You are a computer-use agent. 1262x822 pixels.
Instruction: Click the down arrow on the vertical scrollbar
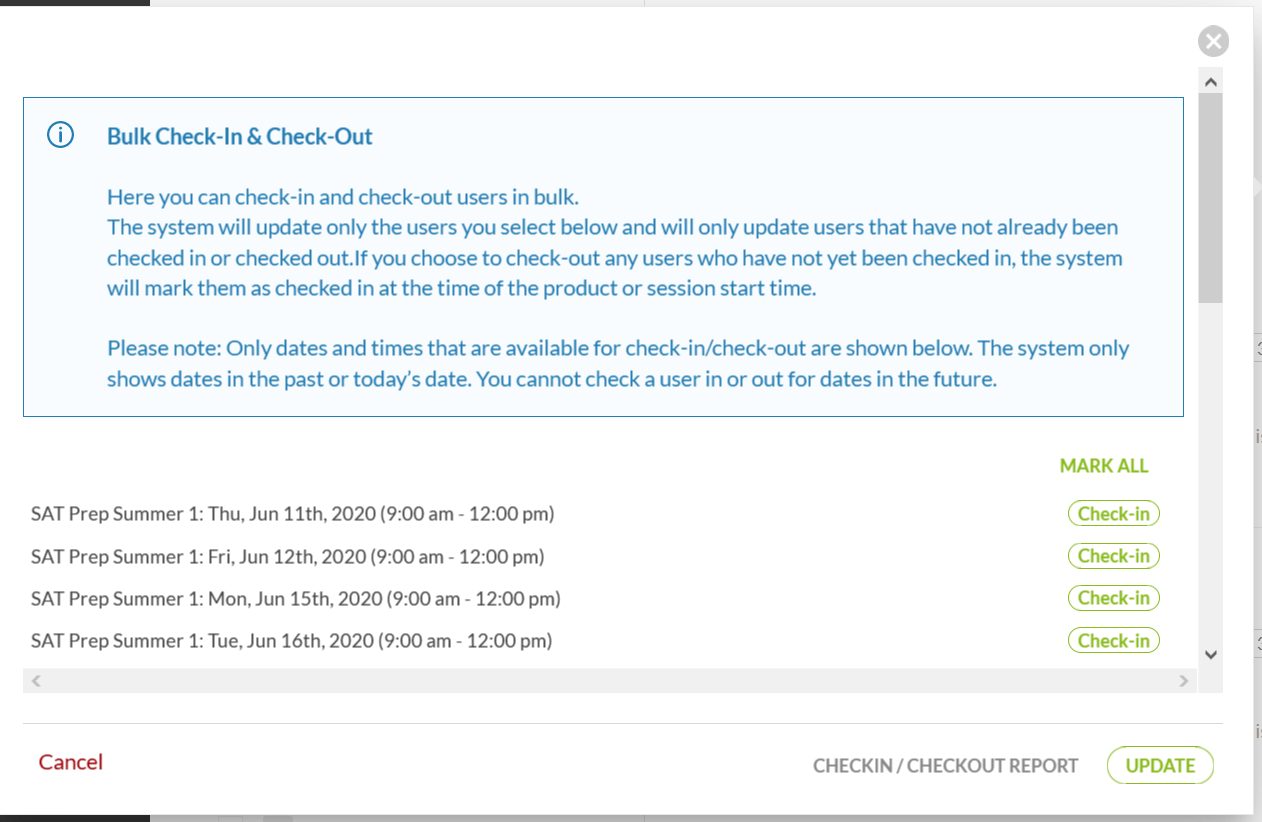click(1210, 654)
